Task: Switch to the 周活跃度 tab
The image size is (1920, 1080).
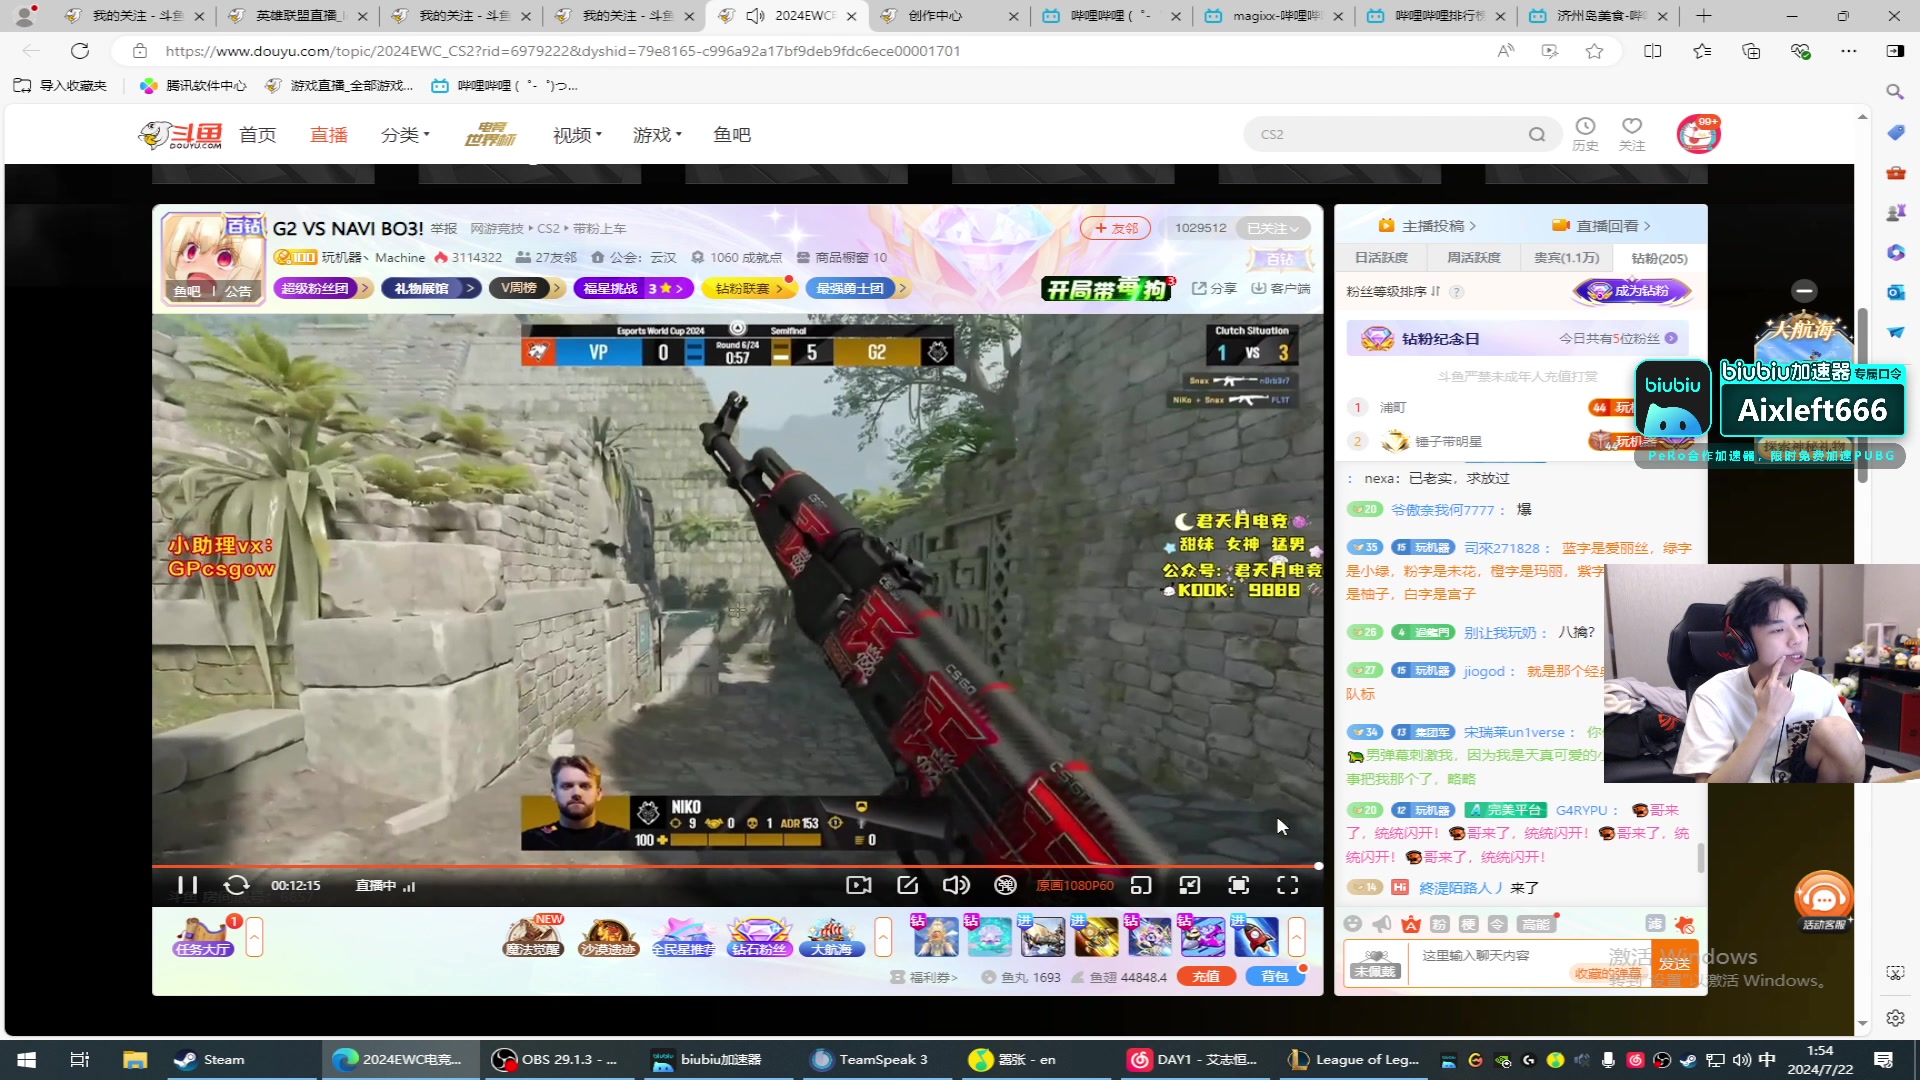Action: click(1474, 258)
